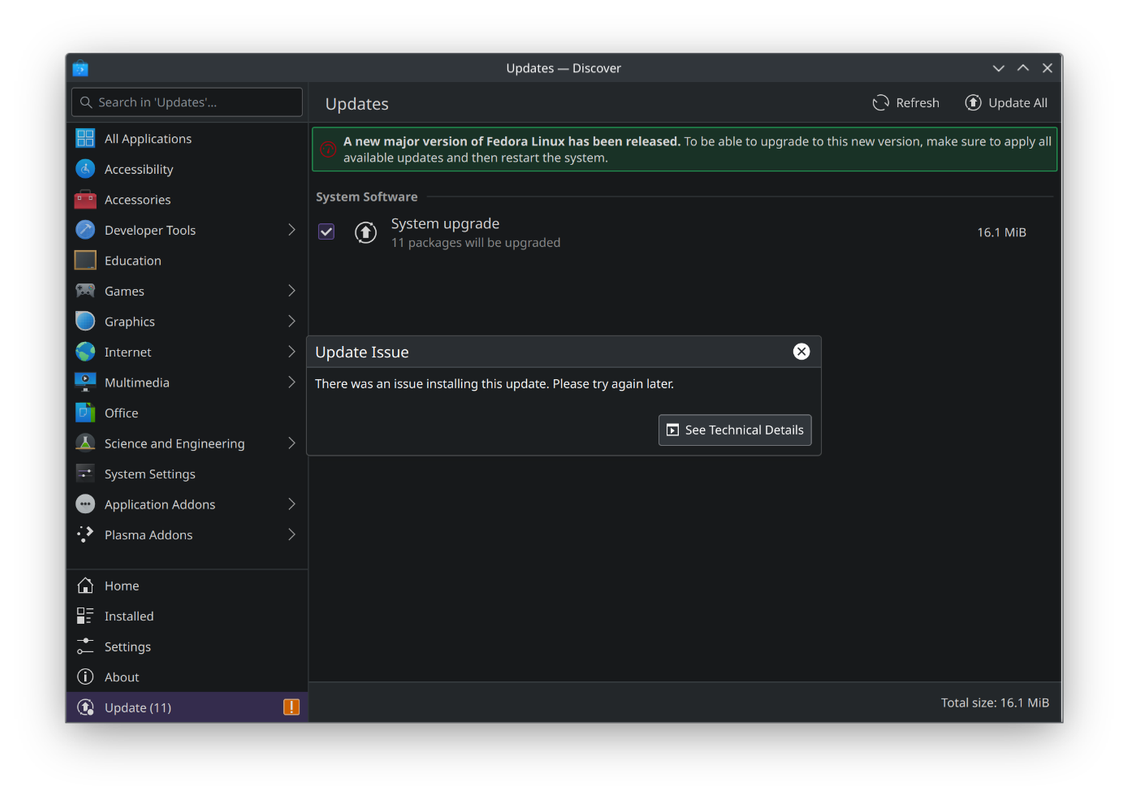This screenshot has height=800, width=1127.
Task: Click the 'Total size: 16.1 MiB' footer
Action: tap(995, 702)
